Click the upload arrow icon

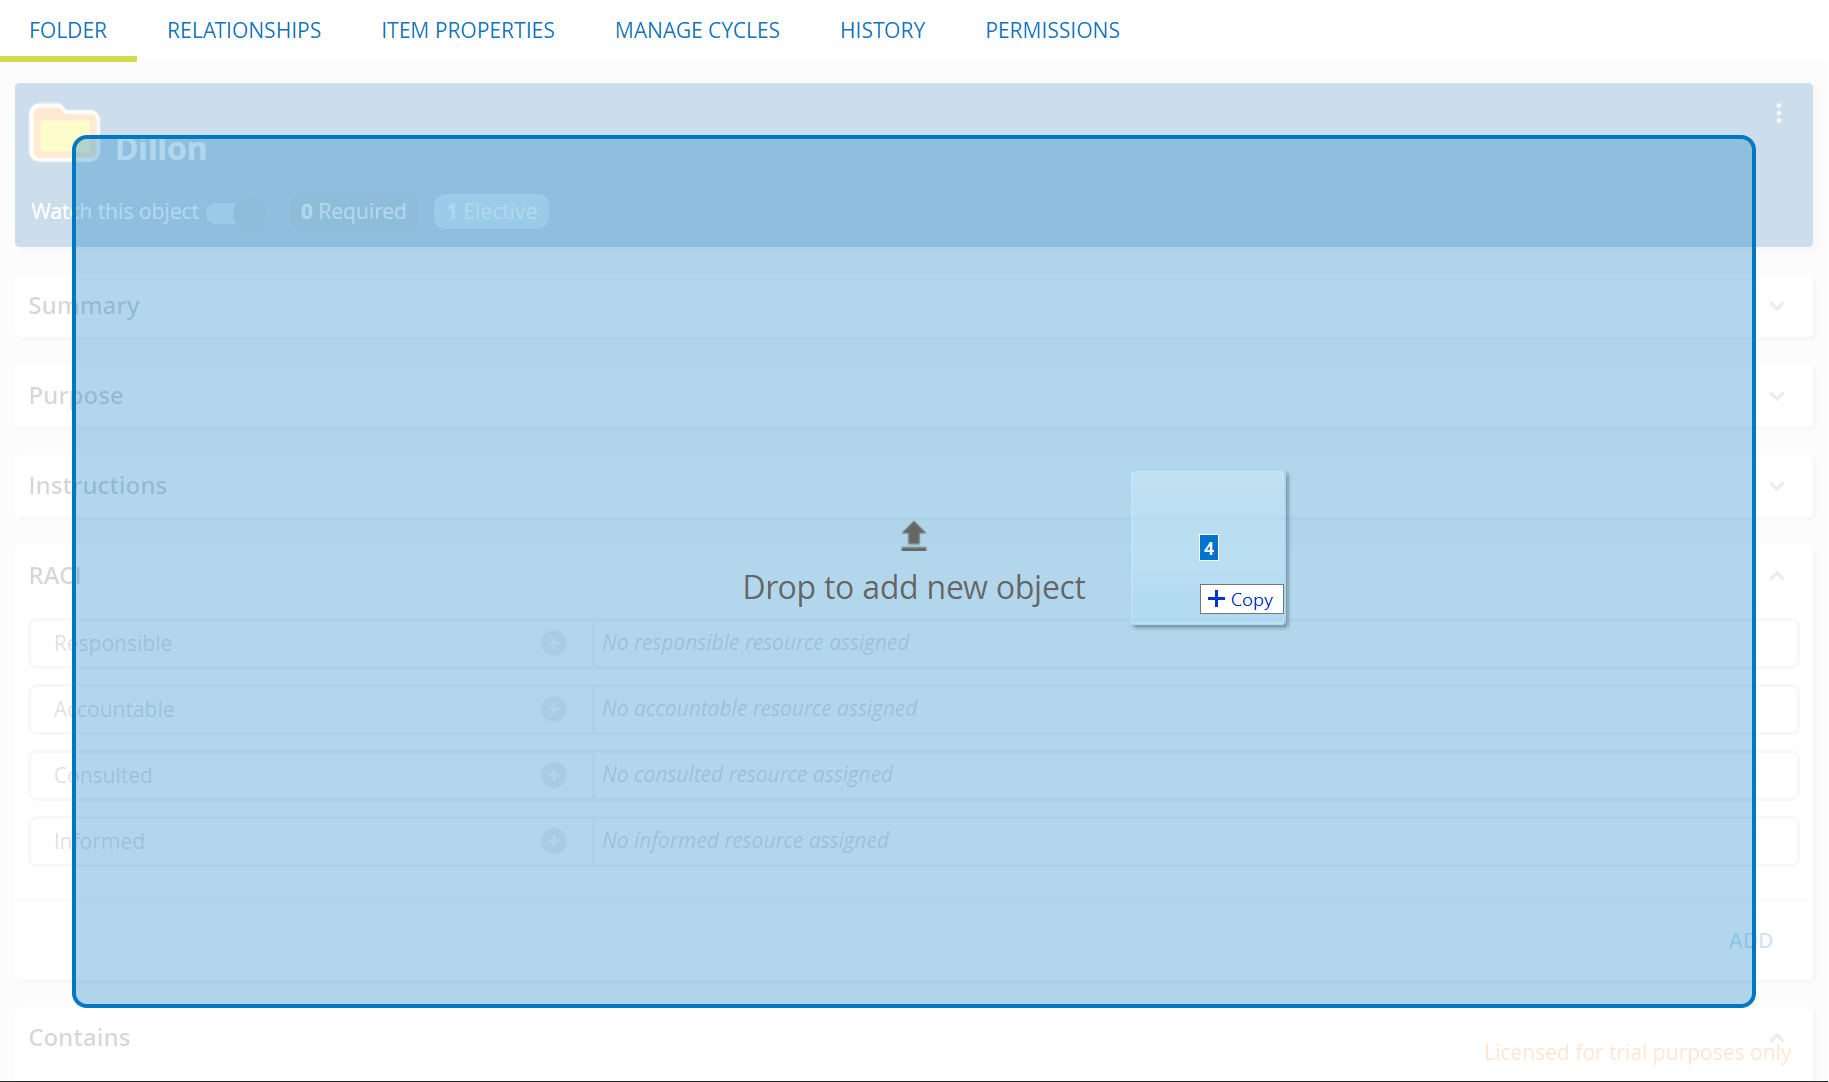(913, 537)
